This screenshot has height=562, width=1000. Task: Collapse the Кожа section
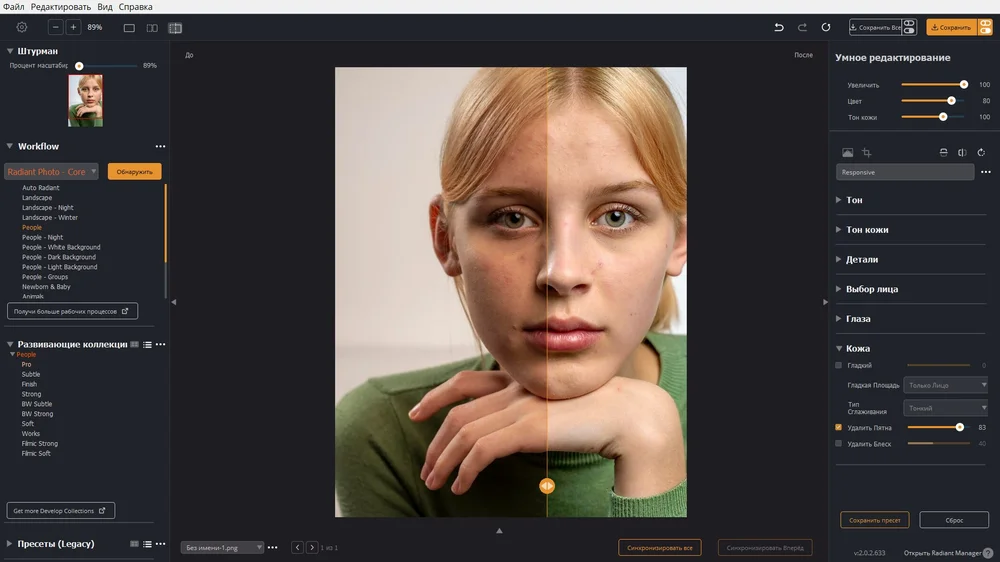[x=839, y=348]
